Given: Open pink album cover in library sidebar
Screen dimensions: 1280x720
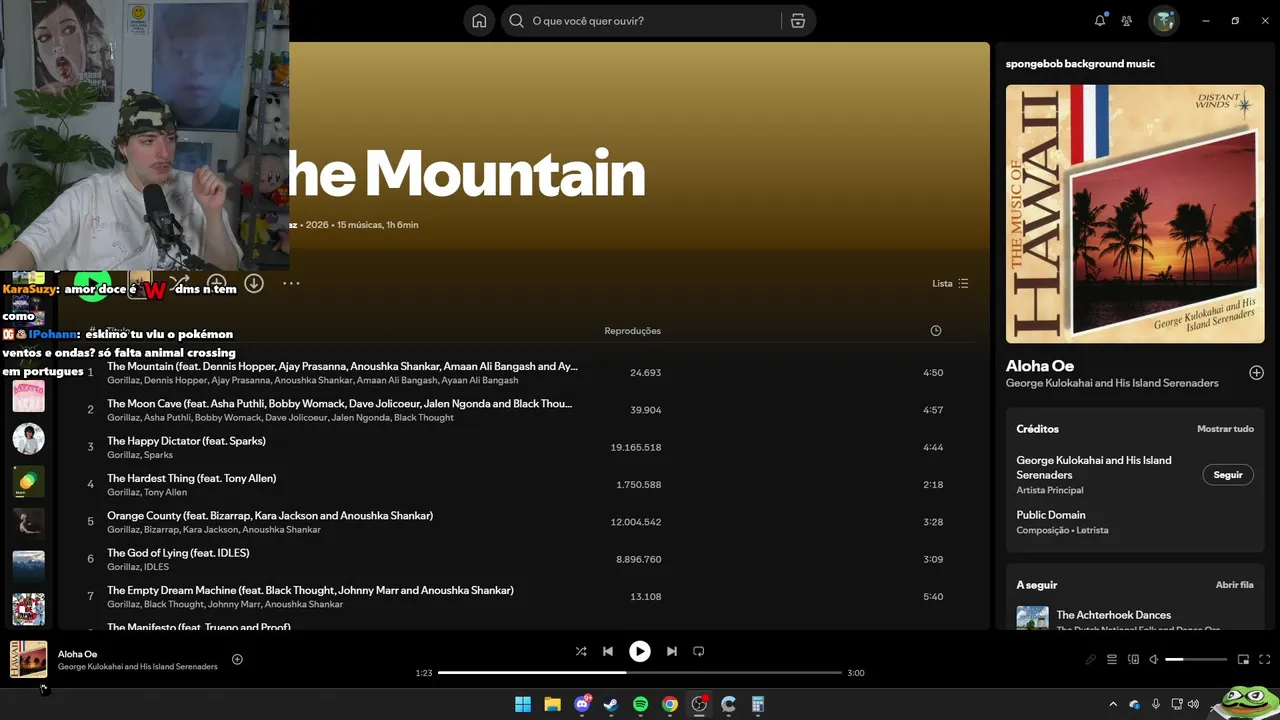Looking at the screenshot, I should [28, 395].
